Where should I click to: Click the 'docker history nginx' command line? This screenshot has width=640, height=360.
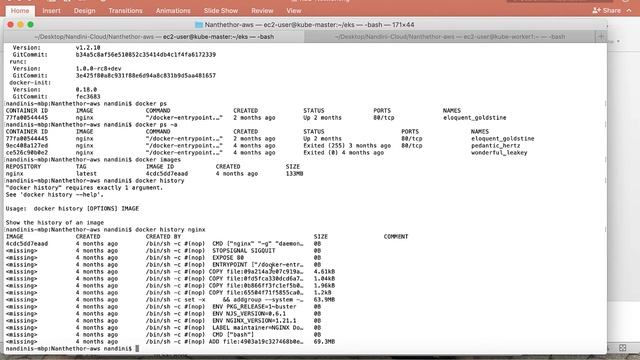105,230
